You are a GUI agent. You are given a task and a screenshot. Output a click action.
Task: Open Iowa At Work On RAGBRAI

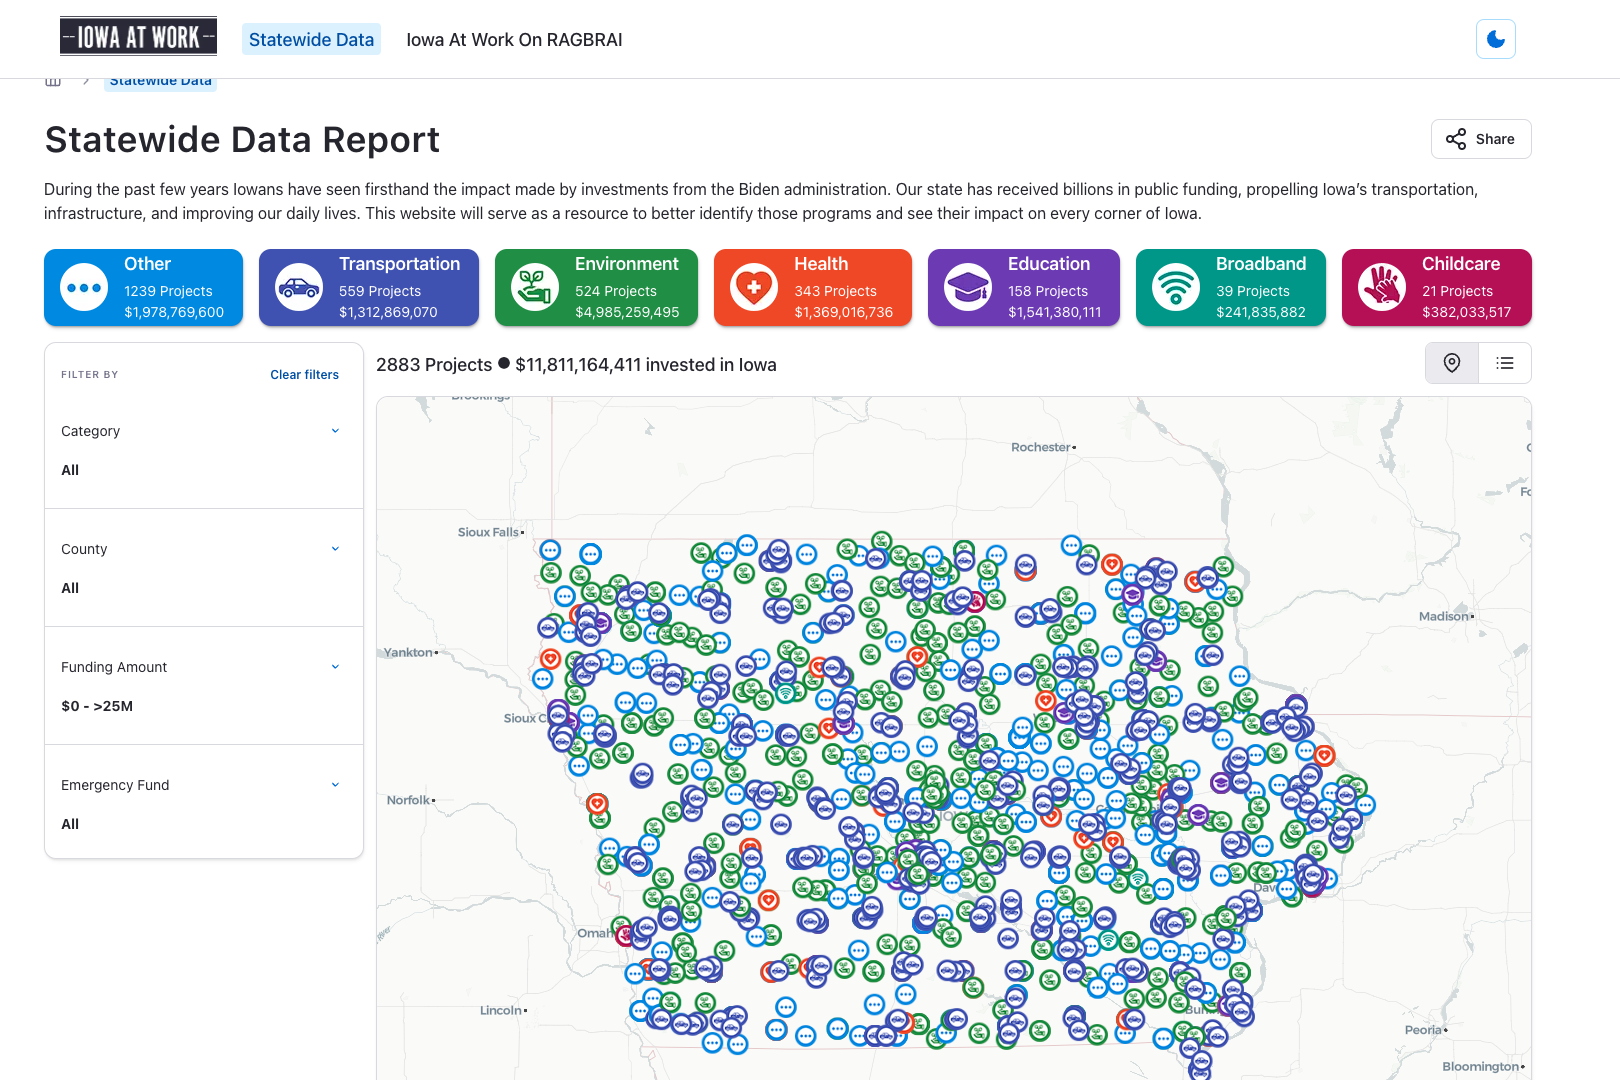click(514, 40)
